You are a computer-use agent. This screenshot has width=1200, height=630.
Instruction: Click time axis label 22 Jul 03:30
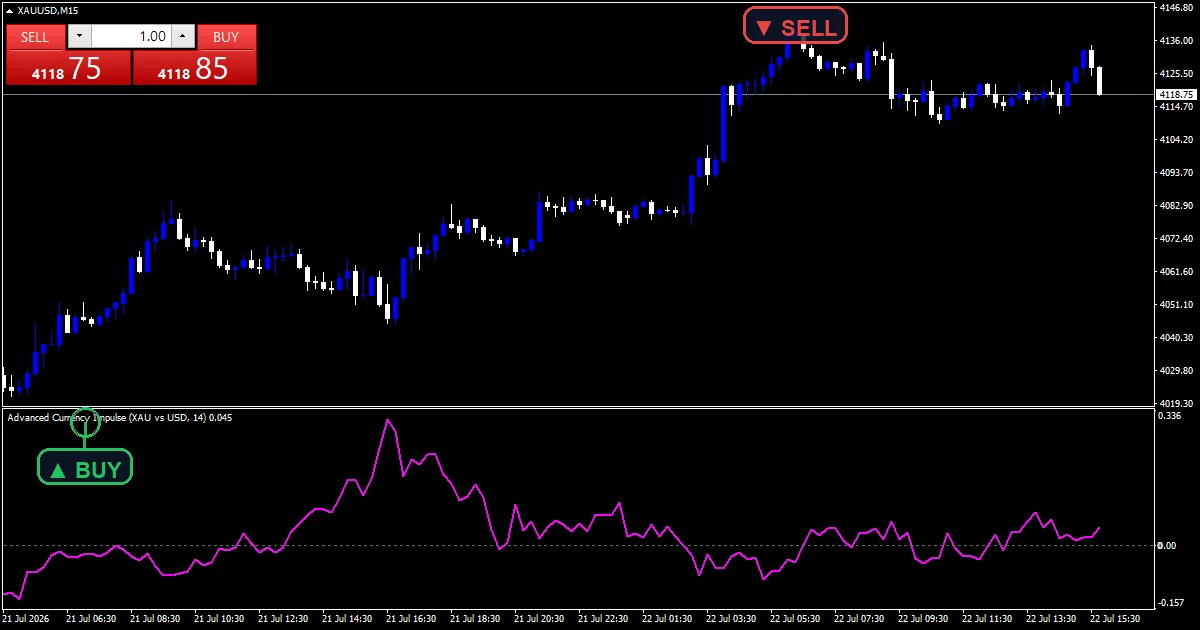731,619
